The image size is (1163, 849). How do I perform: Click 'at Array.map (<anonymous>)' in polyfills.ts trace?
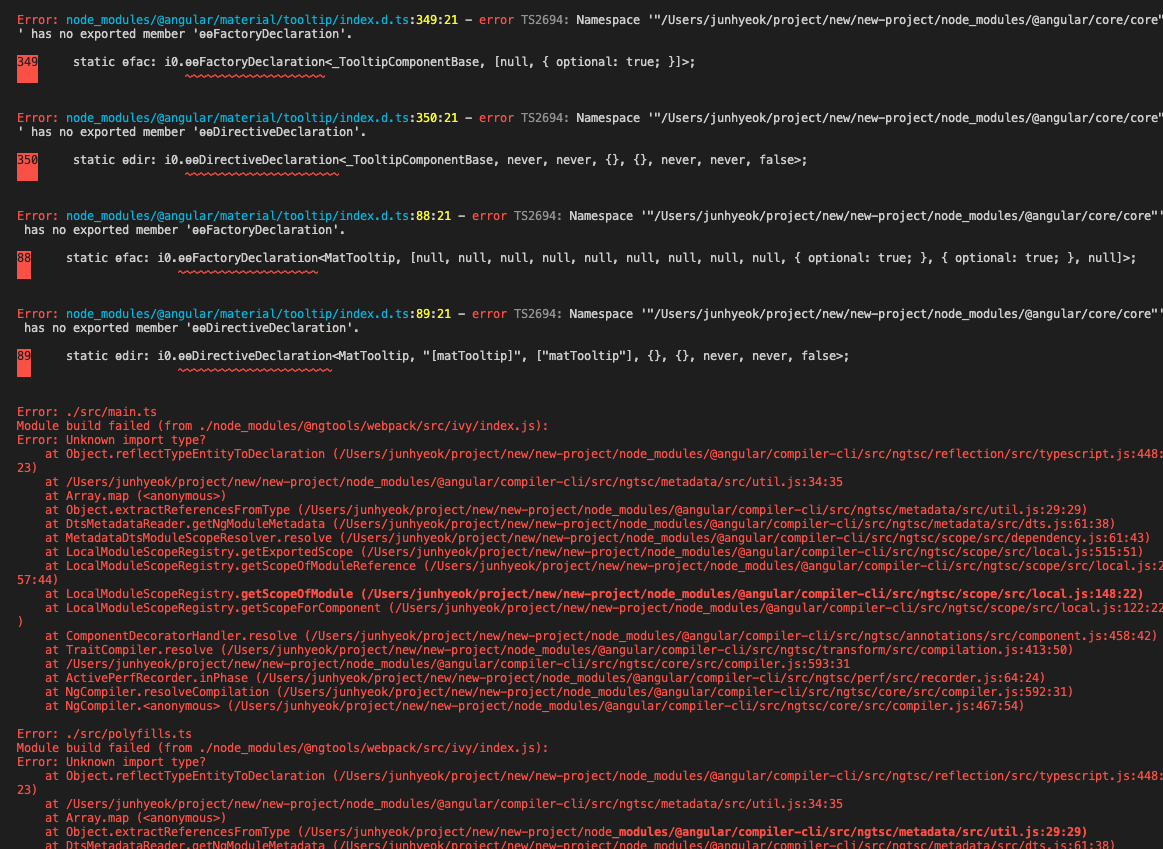tap(136, 818)
